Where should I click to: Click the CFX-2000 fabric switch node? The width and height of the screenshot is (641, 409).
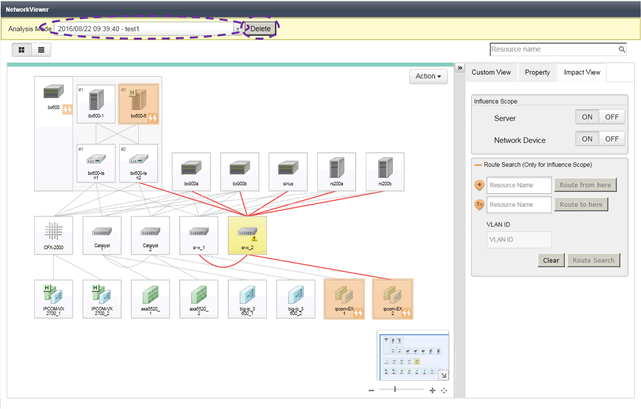click(53, 234)
